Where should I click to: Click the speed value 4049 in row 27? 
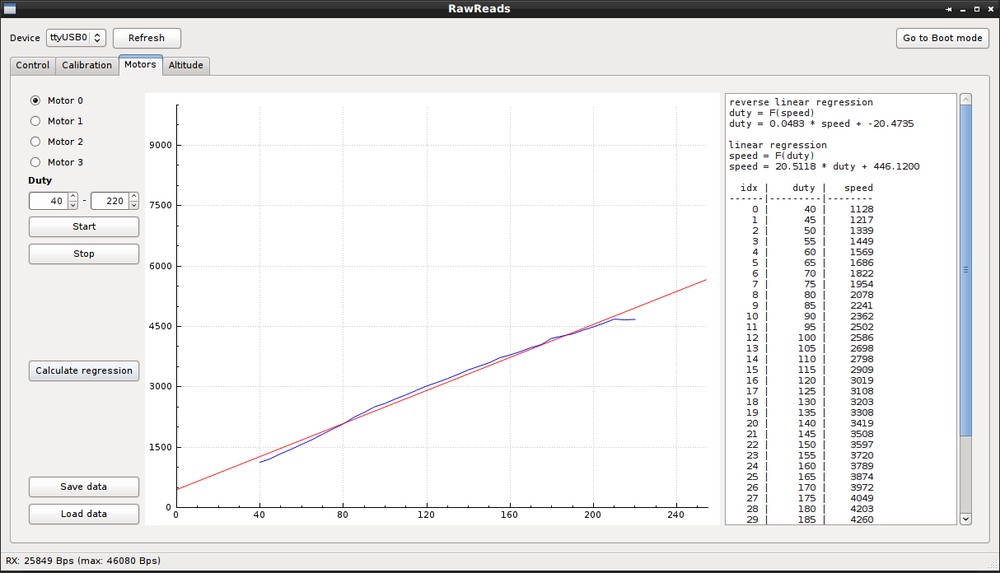coord(862,498)
